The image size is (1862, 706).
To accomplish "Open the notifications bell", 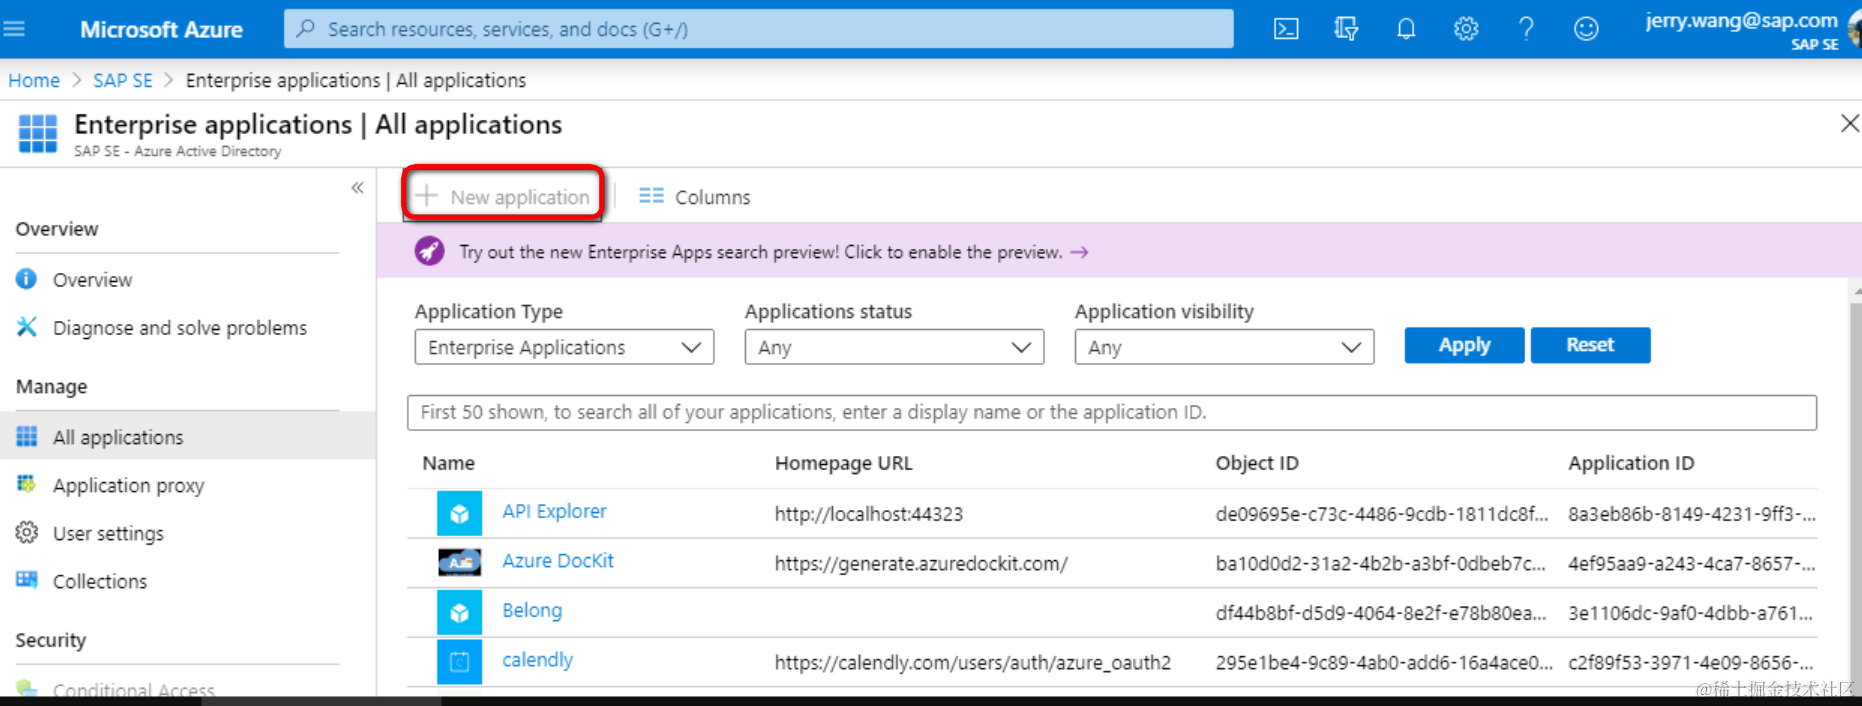I will point(1406,29).
